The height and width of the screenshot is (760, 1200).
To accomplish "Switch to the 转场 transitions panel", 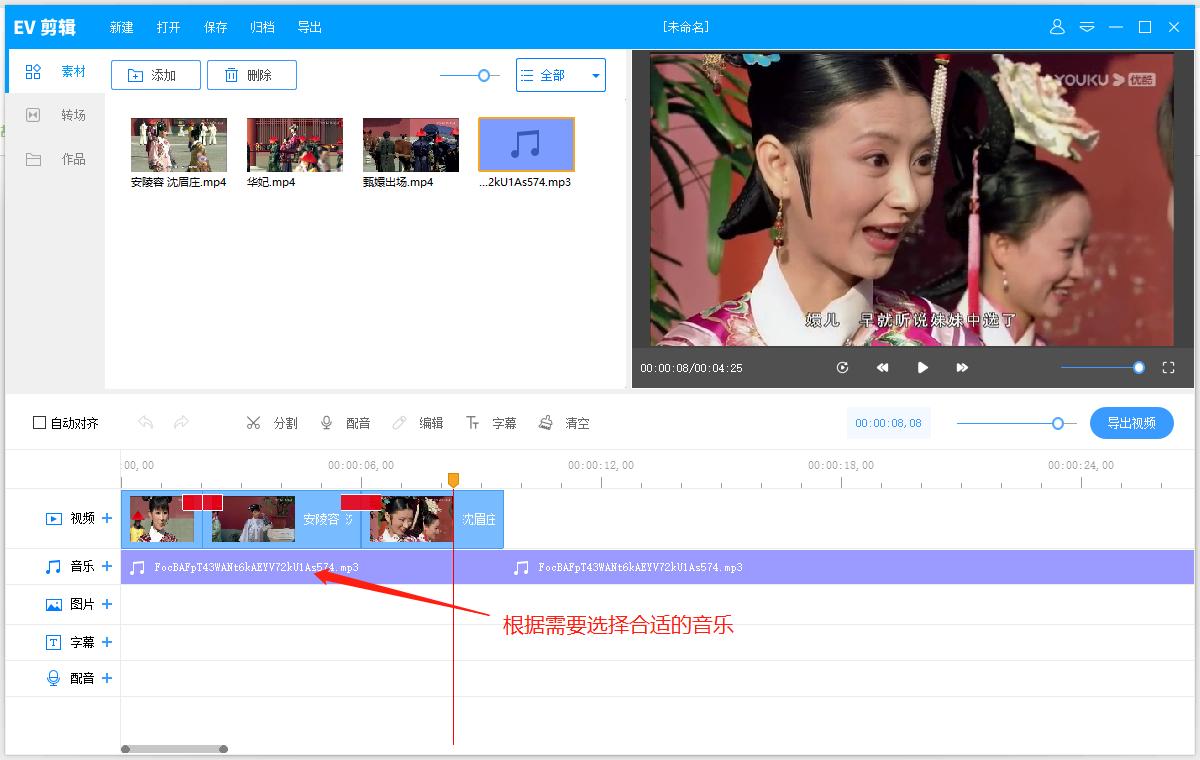I will tap(55, 115).
